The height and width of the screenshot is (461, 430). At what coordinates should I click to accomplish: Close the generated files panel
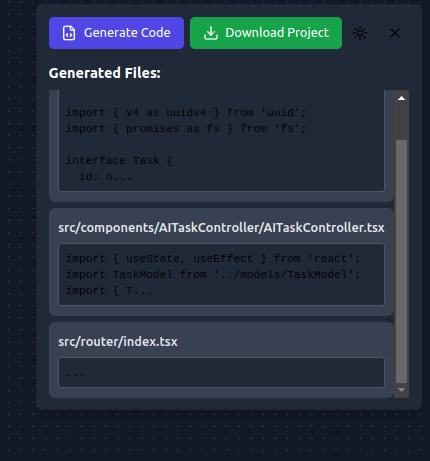[x=395, y=33]
